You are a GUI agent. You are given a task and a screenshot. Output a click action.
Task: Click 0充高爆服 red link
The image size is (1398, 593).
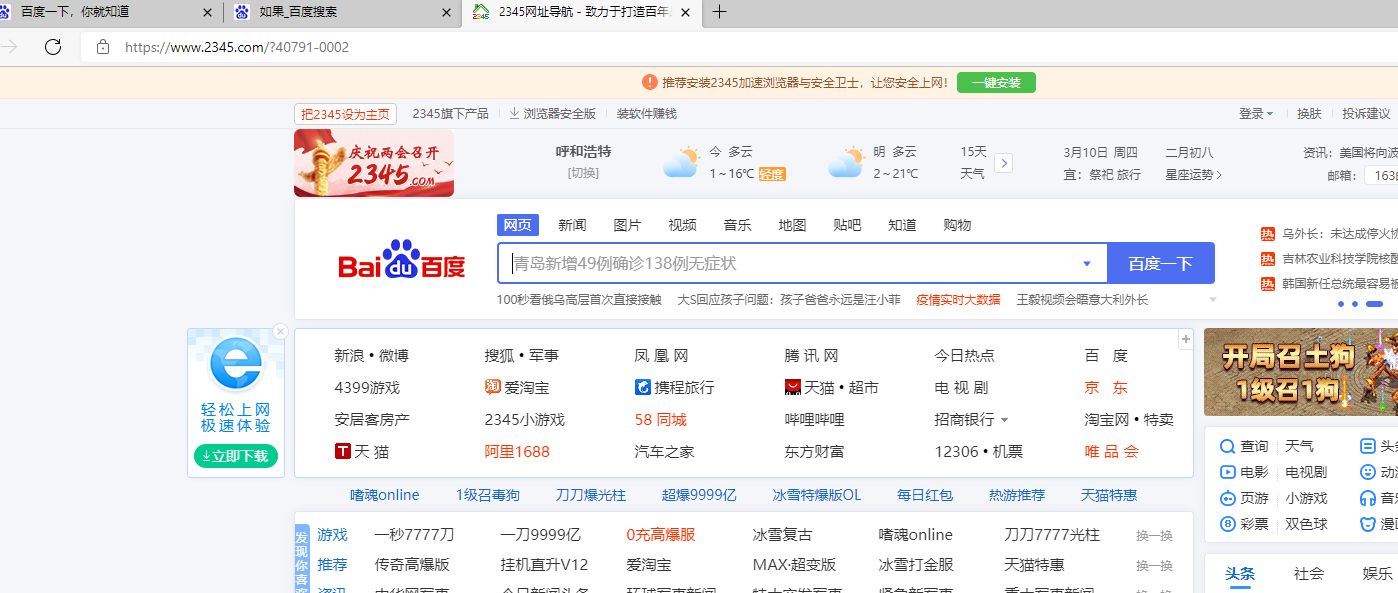660,535
